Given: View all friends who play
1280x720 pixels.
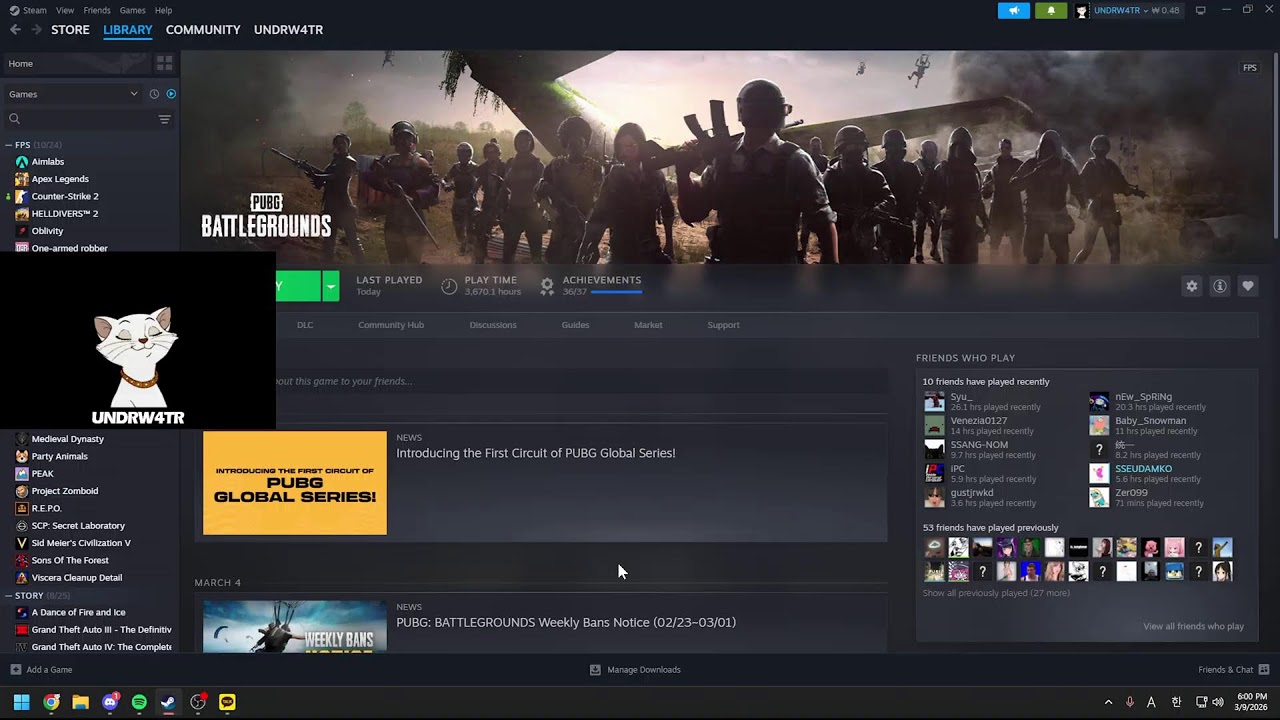Looking at the screenshot, I should [1193, 627].
